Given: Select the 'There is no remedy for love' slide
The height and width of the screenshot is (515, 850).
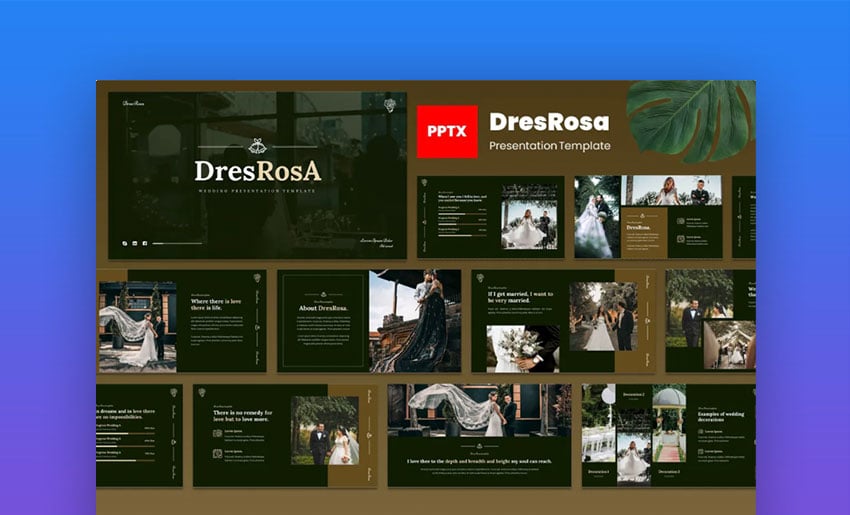Looking at the screenshot, I should (x=285, y=435).
